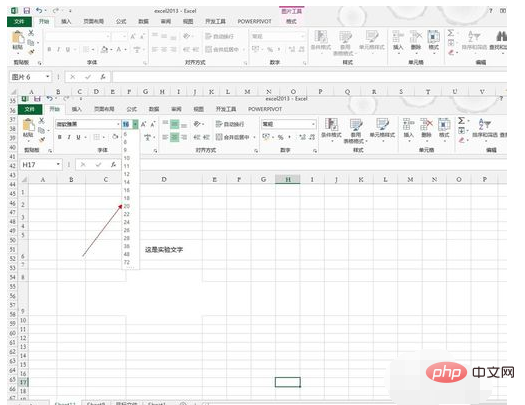Open the font size dropdown arrow showing 16
525x405 pixels.
[x=135, y=124]
